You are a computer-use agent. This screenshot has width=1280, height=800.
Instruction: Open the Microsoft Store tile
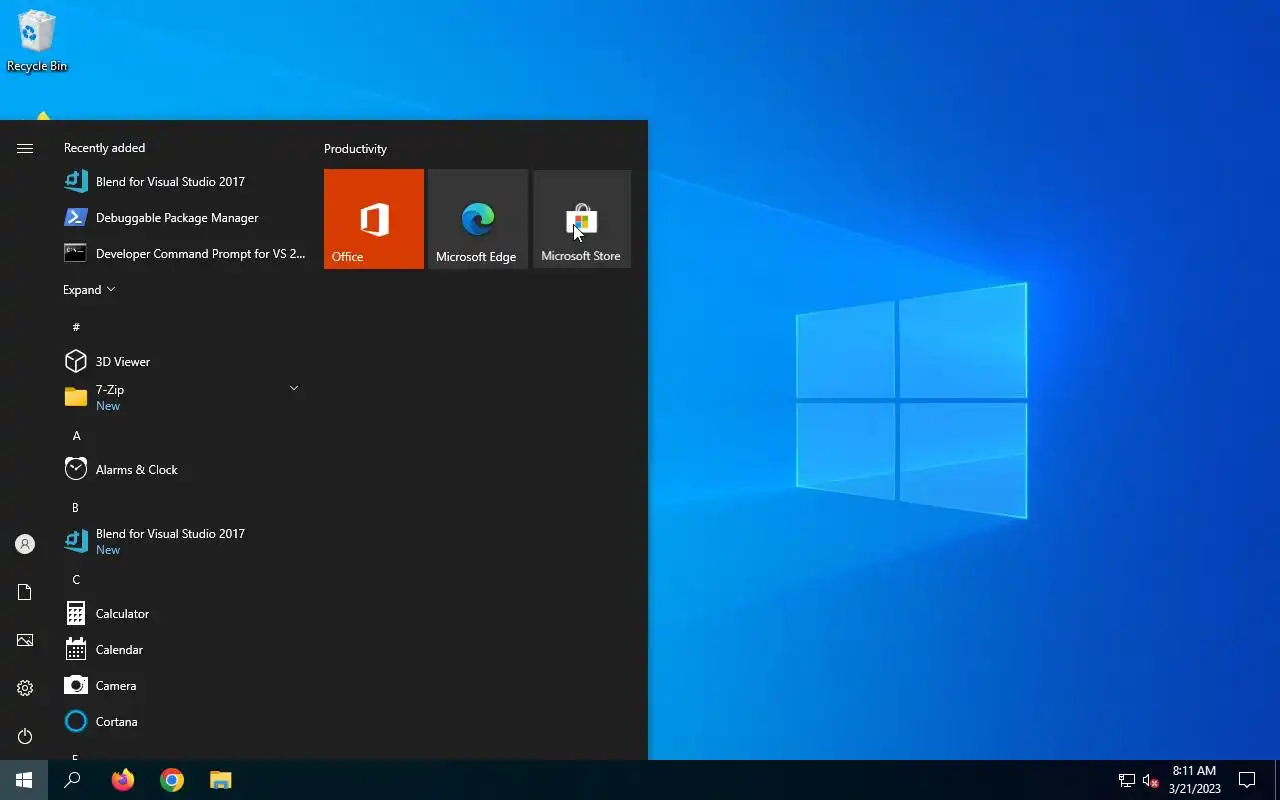click(582, 219)
